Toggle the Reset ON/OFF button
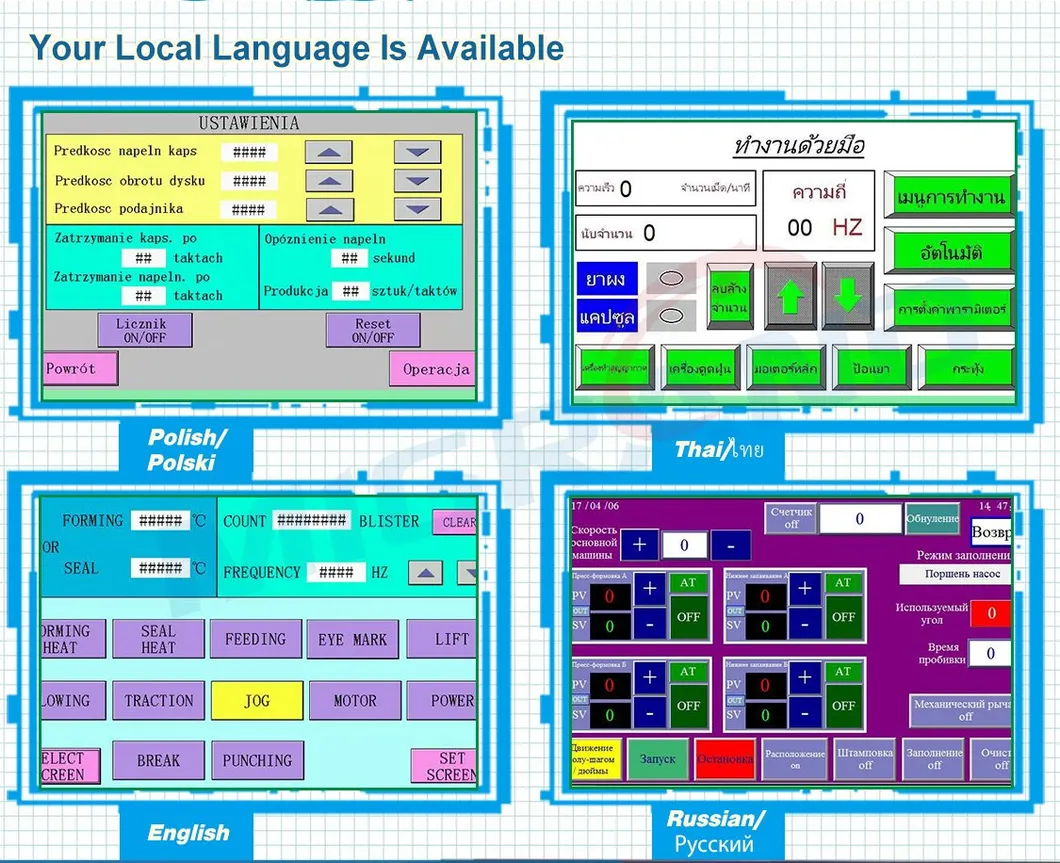The height and width of the screenshot is (863, 1060). (373, 330)
